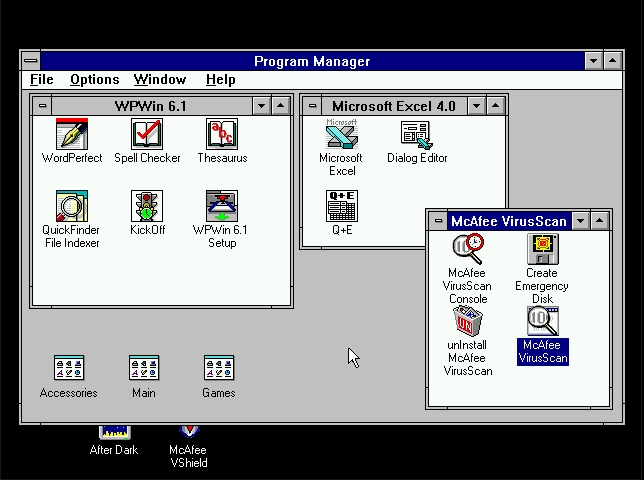Screen dimensions: 644x480
Task: Maximize the Microsoft Excel 4.0 window
Action: 496,106
